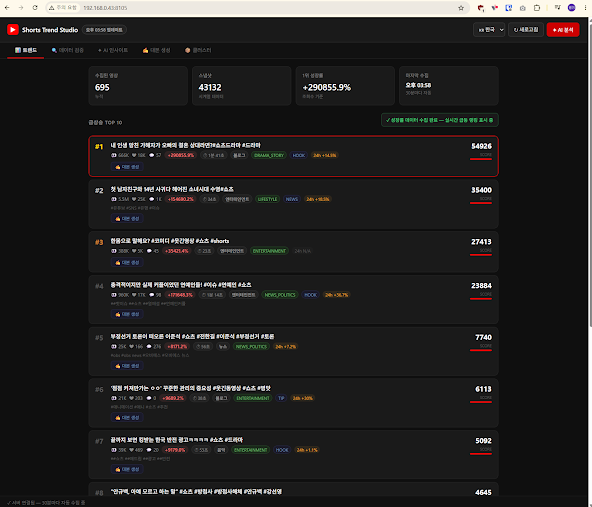Open the 클러스터 tab

[198, 50]
